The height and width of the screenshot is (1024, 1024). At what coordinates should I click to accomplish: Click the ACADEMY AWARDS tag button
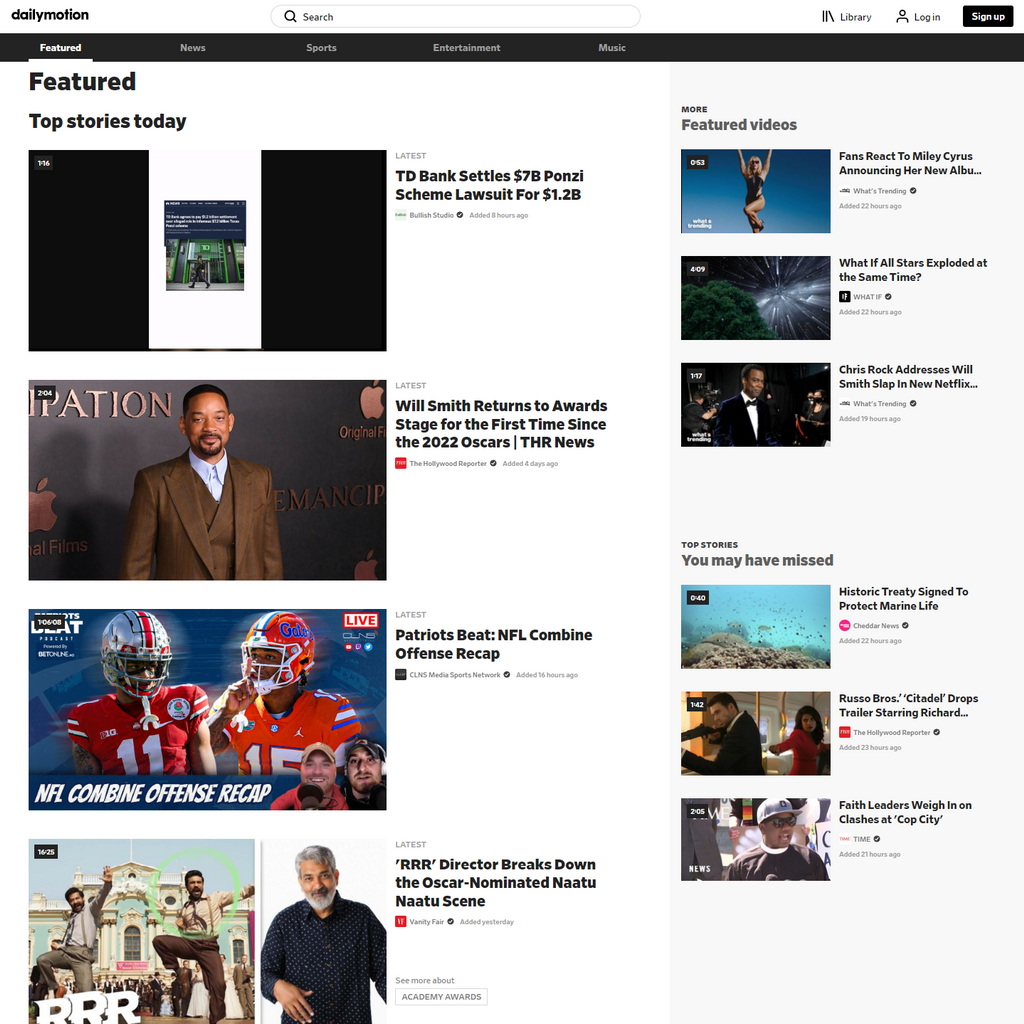441,997
